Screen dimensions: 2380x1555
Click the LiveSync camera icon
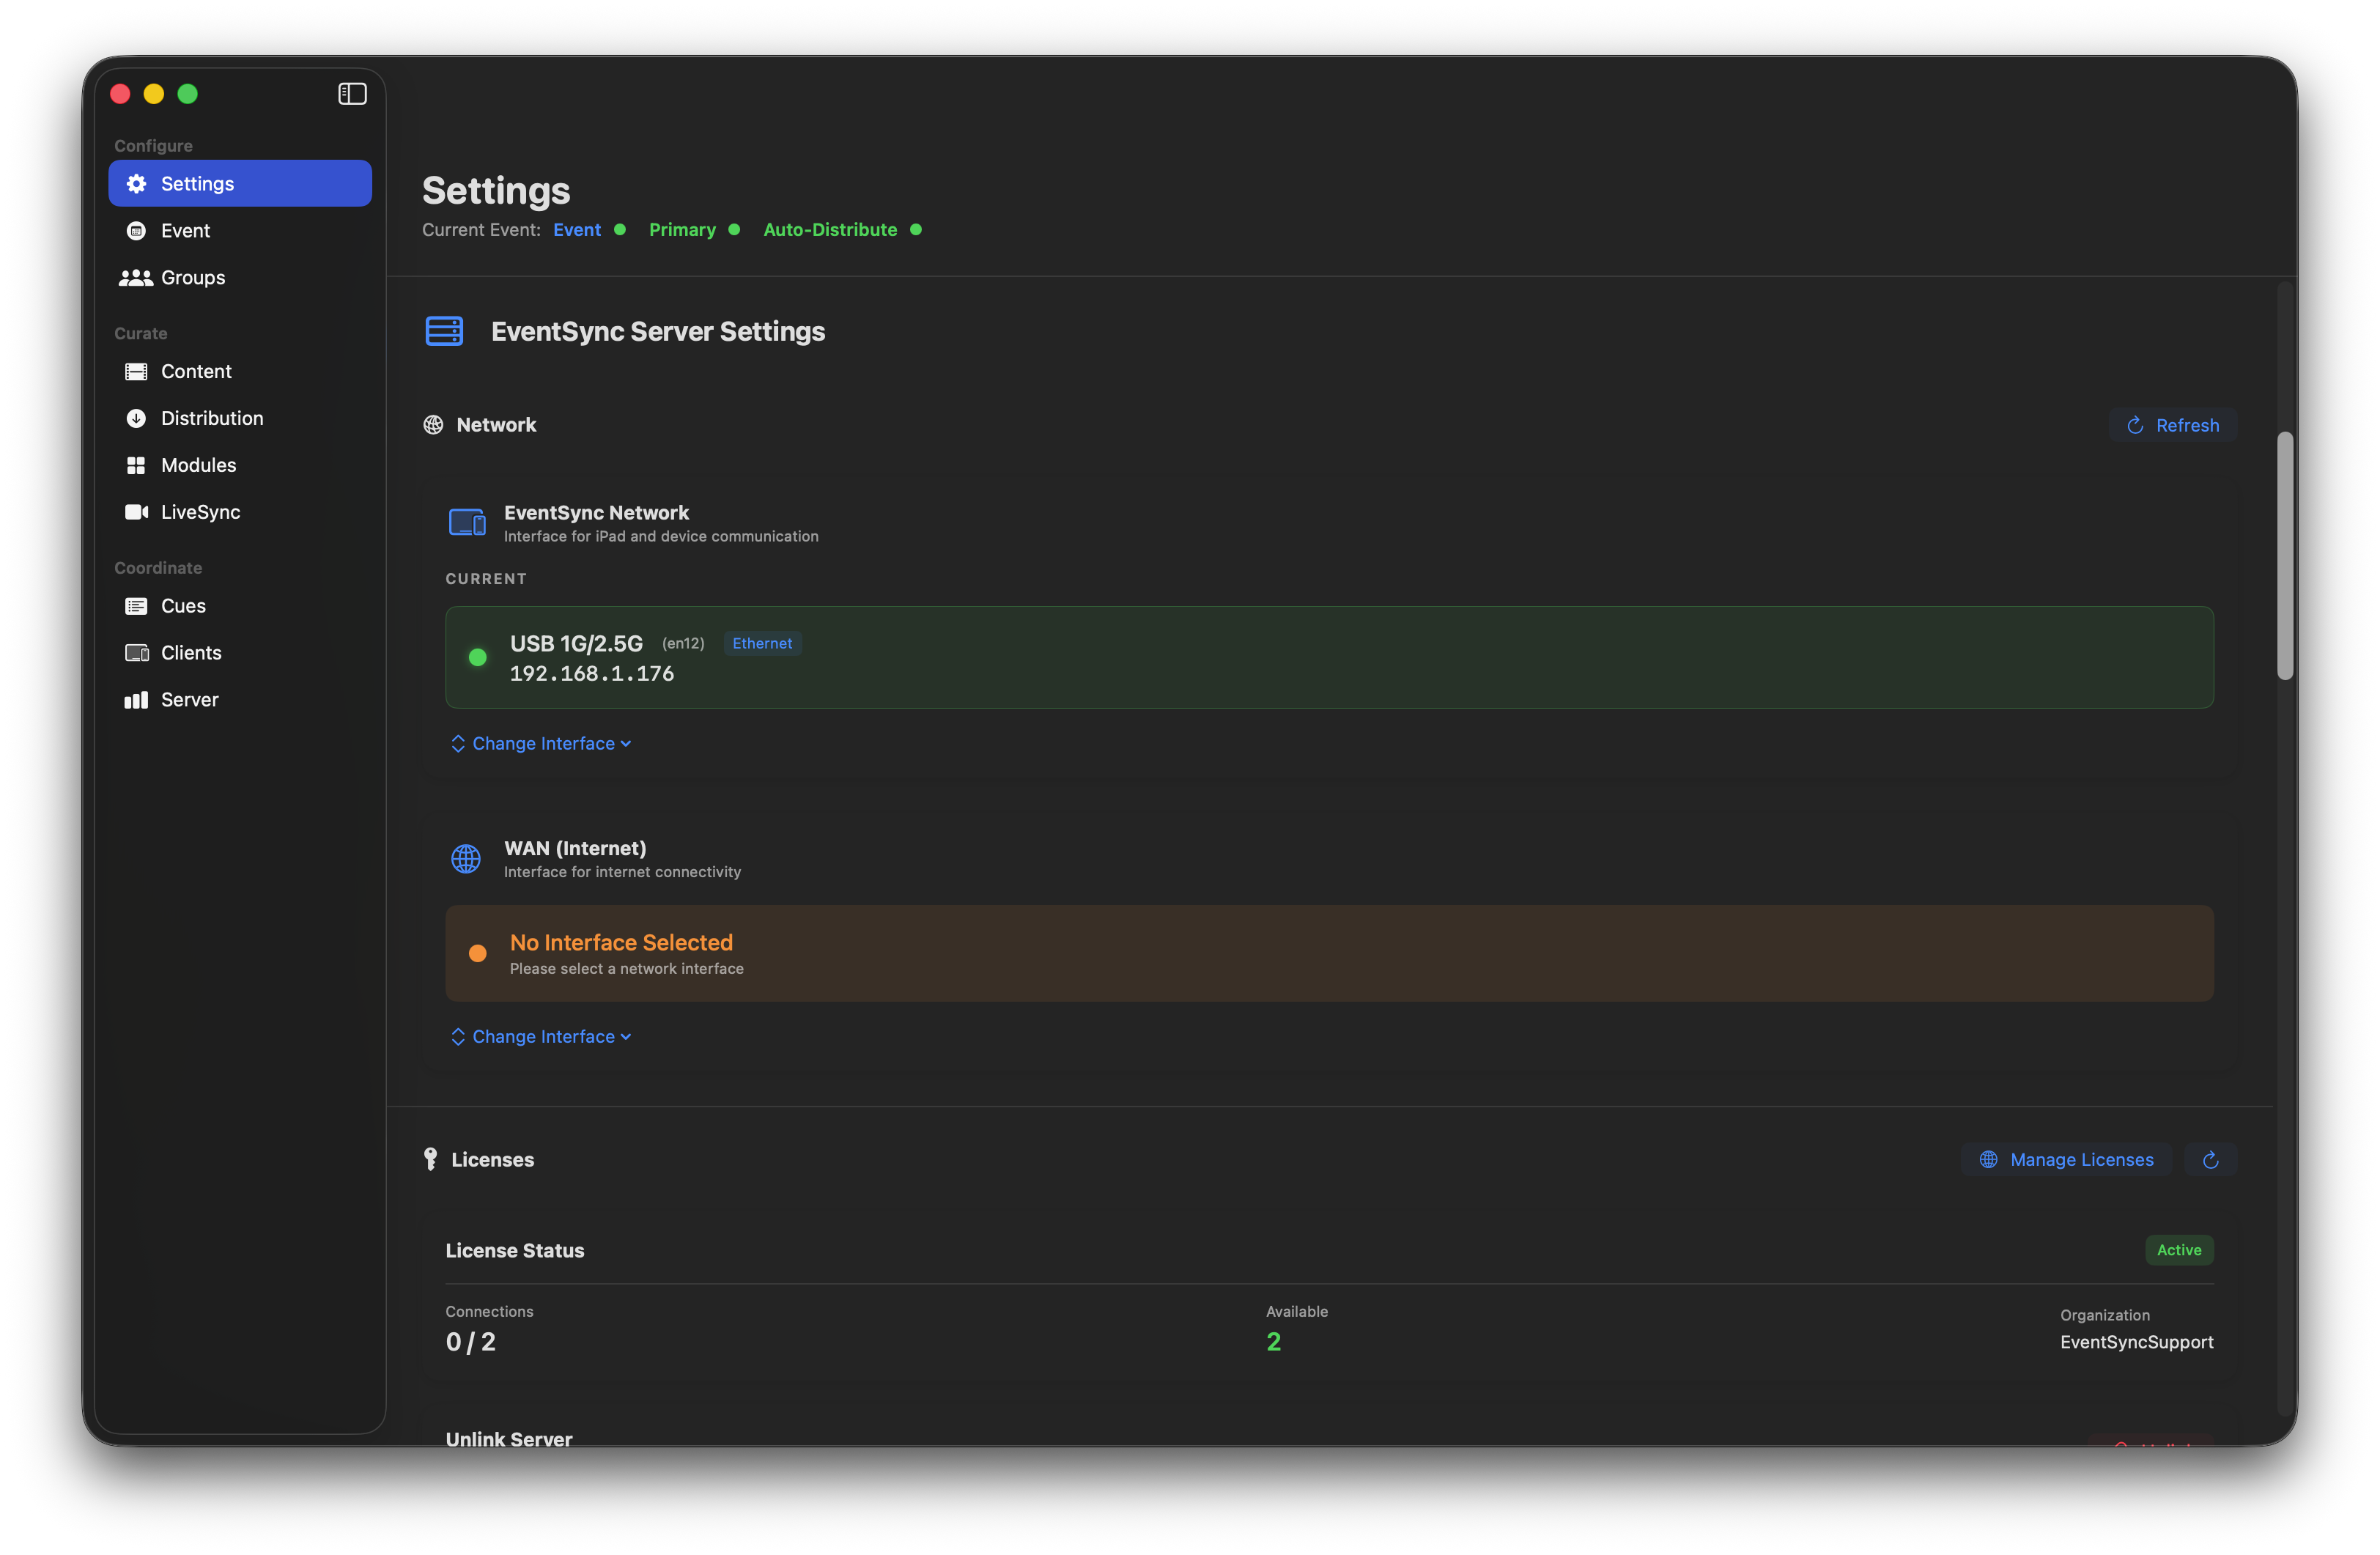tap(136, 512)
